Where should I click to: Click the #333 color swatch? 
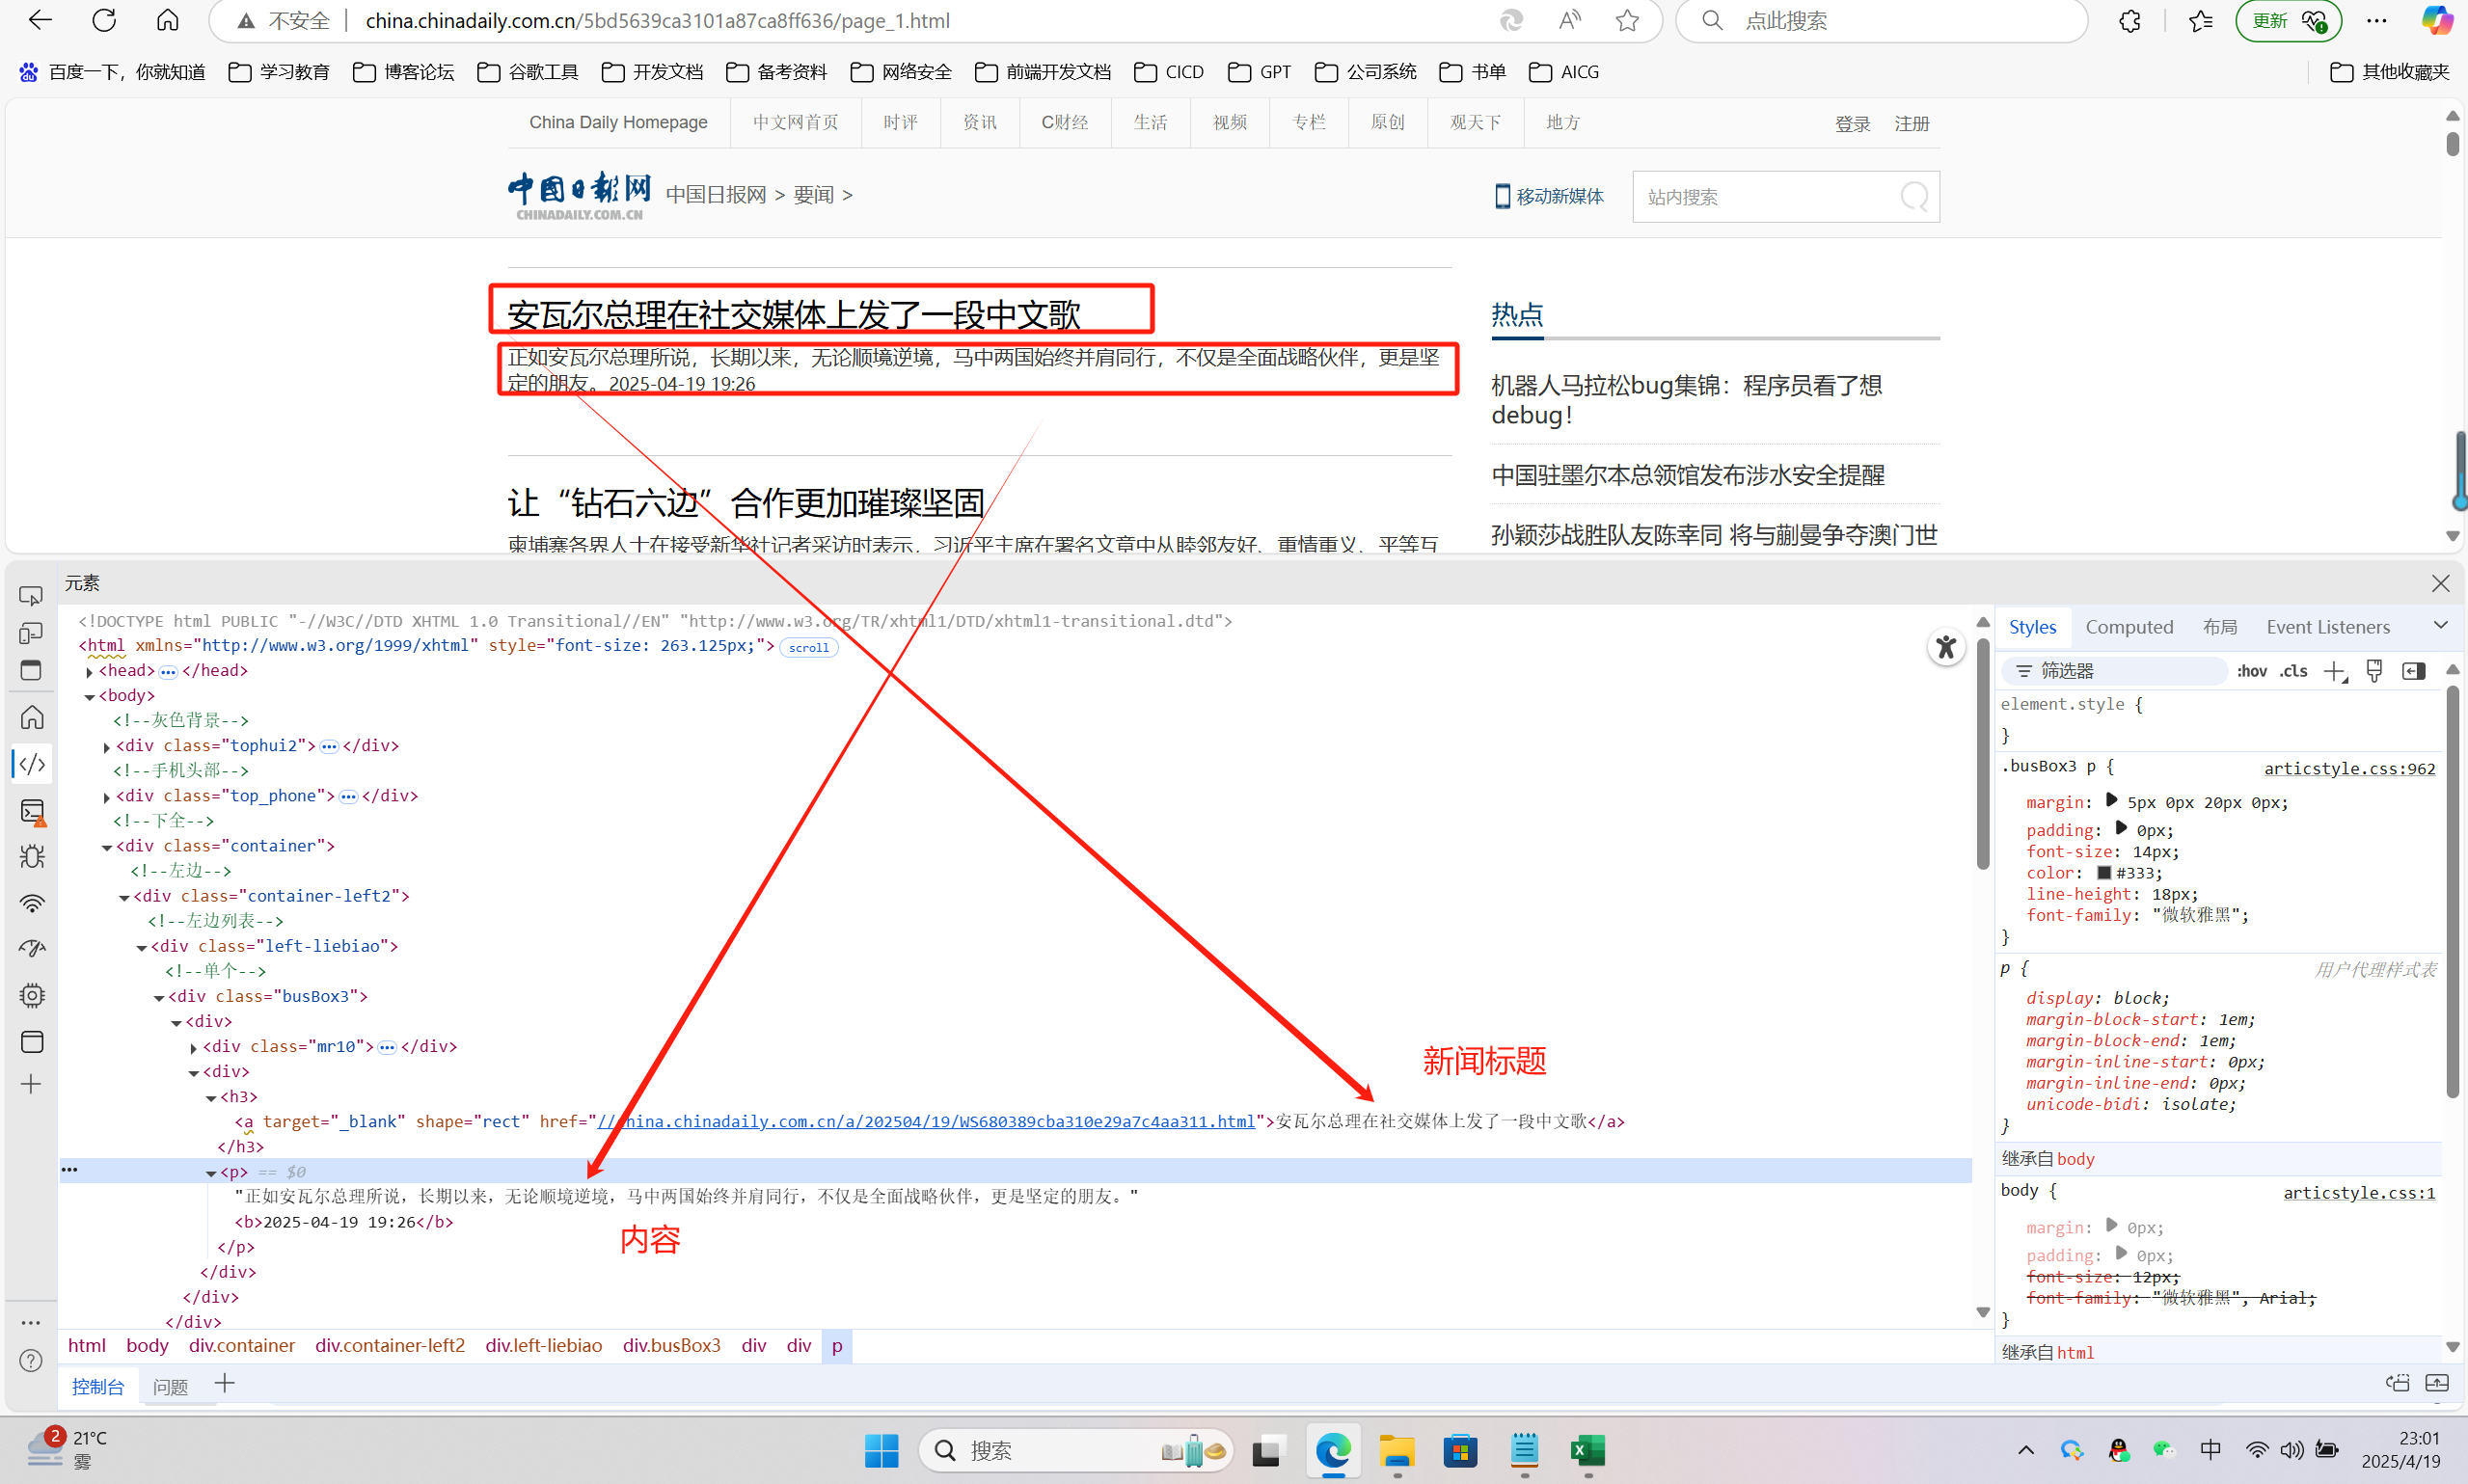point(2104,873)
